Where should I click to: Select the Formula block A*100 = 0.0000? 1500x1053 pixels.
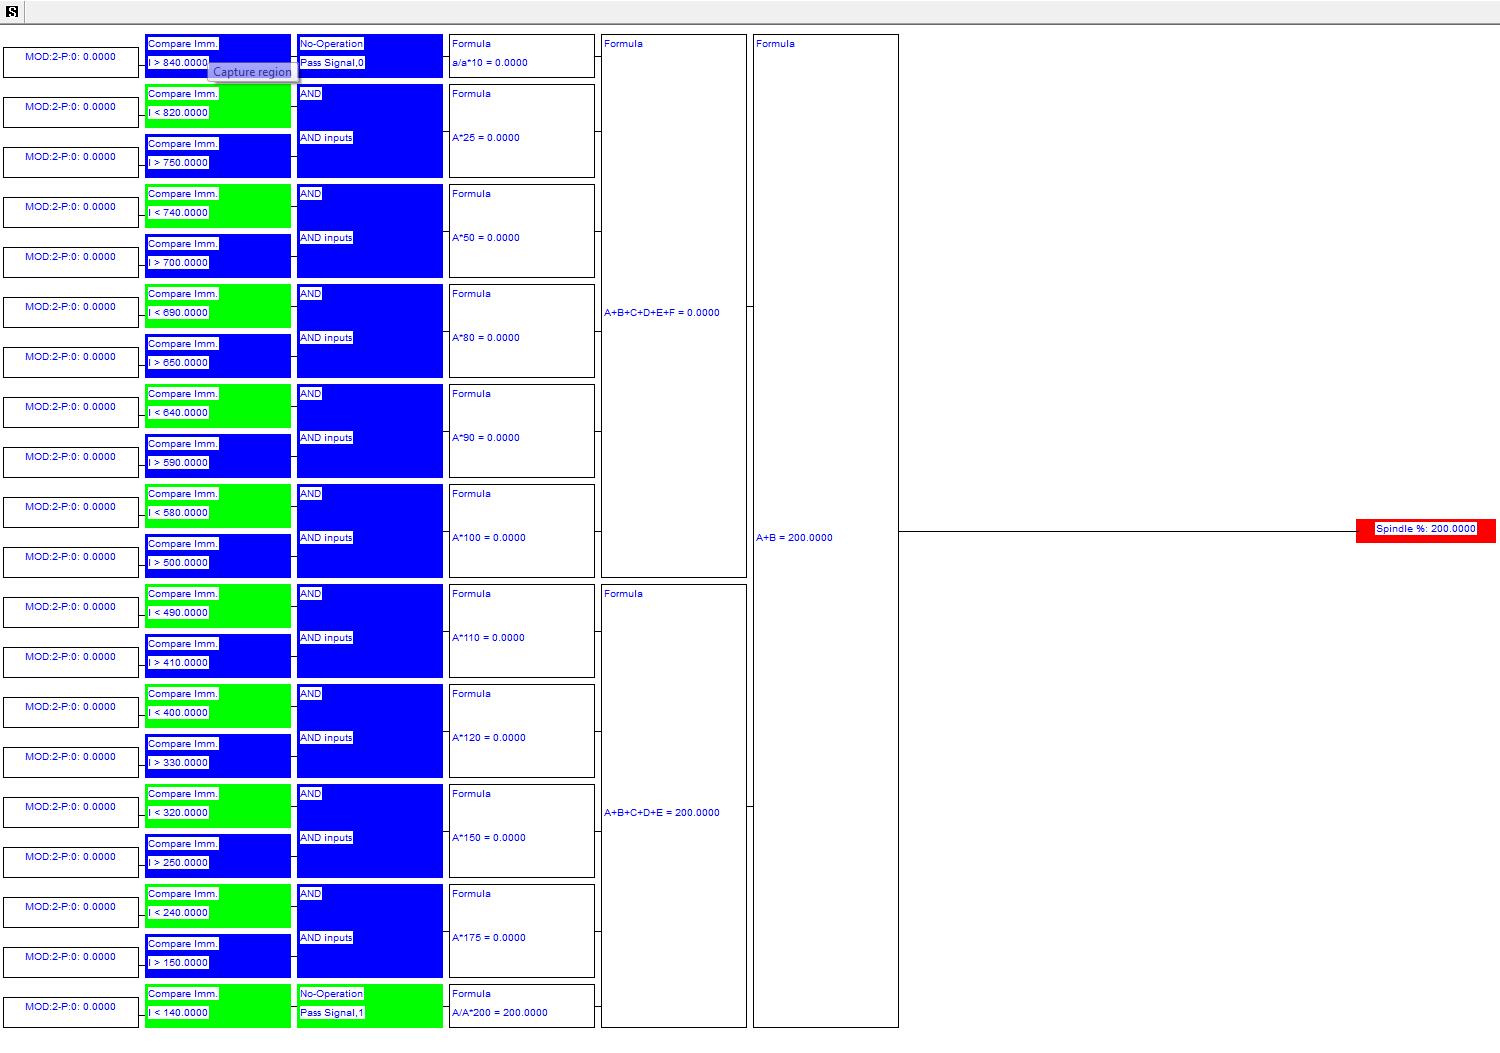(x=522, y=531)
